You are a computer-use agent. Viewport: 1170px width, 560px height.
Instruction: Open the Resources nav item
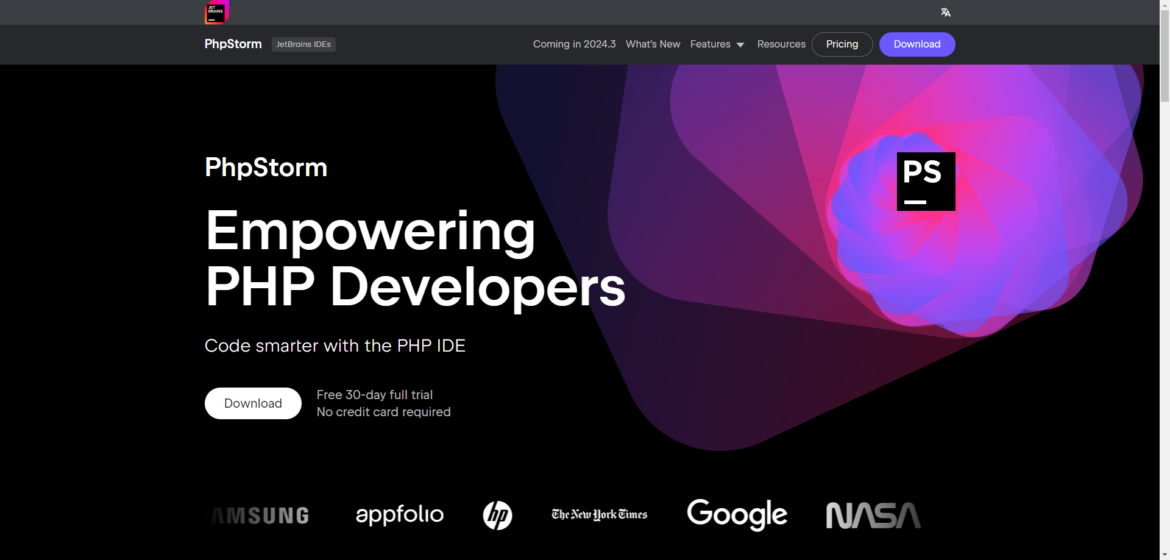coord(781,44)
